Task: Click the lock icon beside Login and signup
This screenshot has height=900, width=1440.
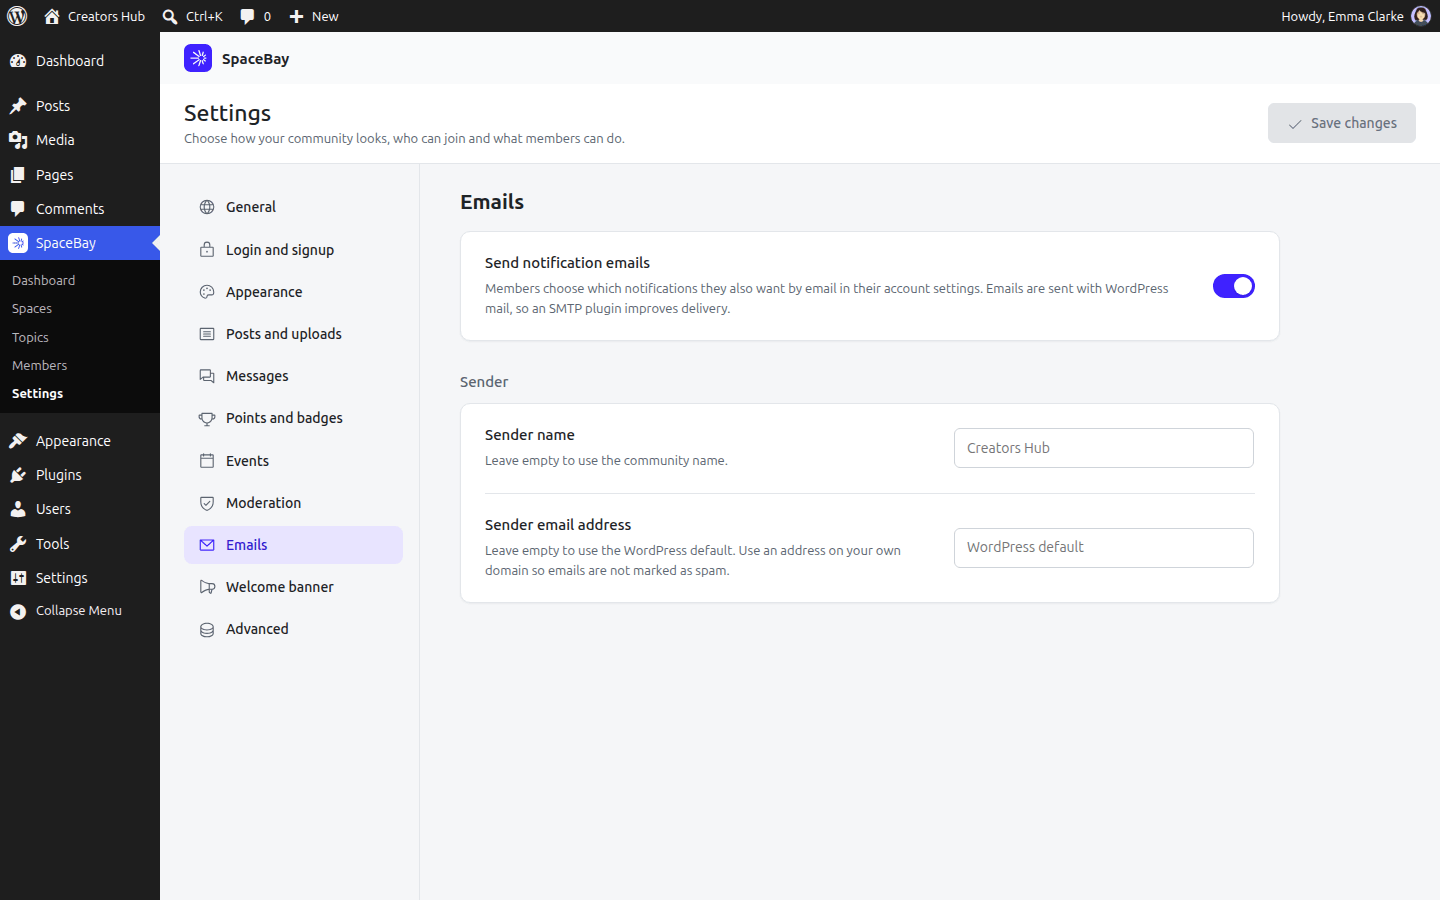Action: [207, 249]
